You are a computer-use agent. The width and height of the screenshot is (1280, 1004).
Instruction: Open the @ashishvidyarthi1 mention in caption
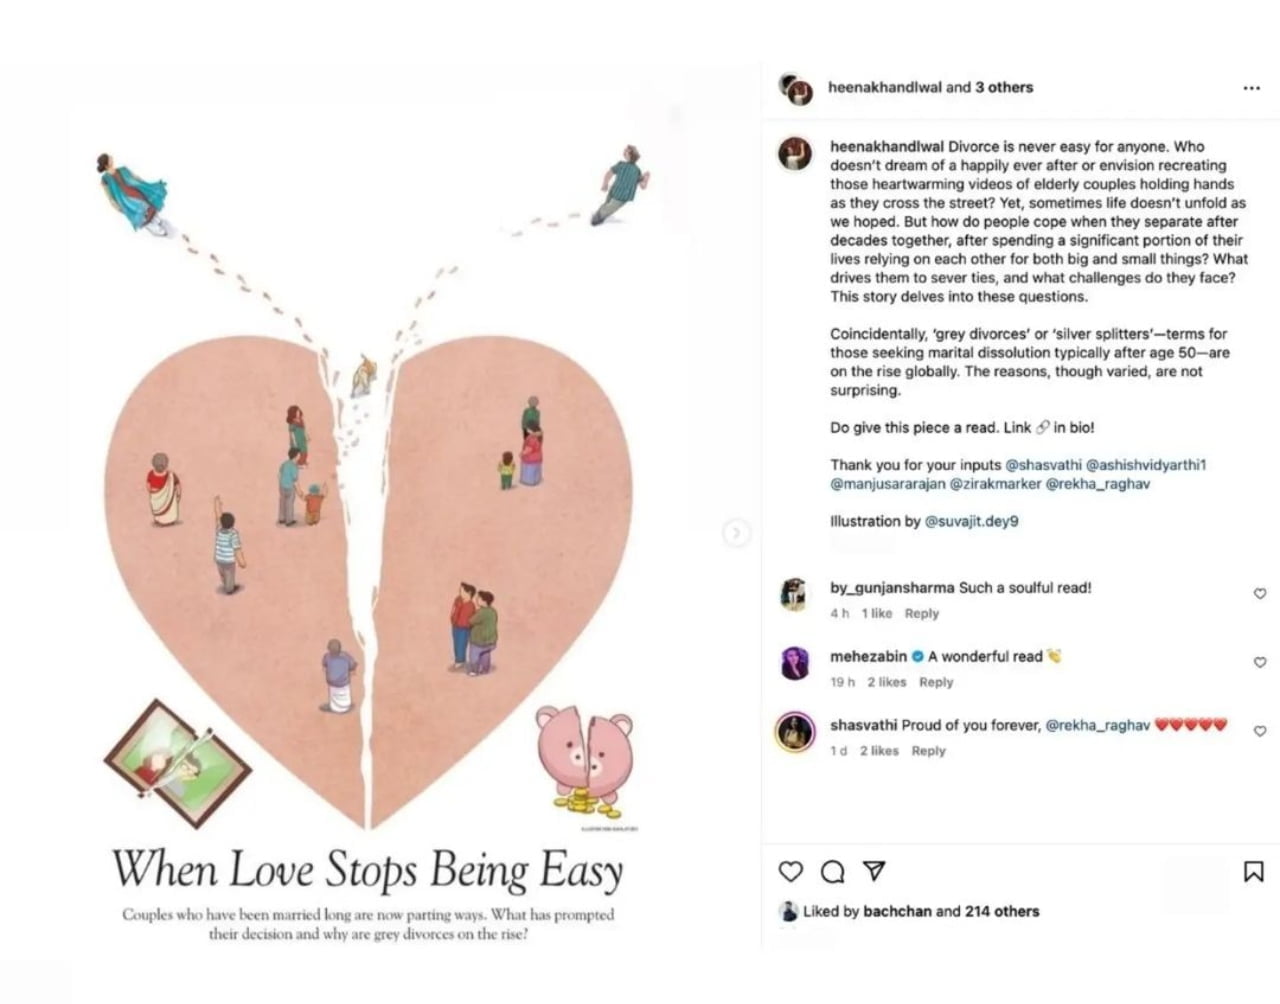[1146, 465]
